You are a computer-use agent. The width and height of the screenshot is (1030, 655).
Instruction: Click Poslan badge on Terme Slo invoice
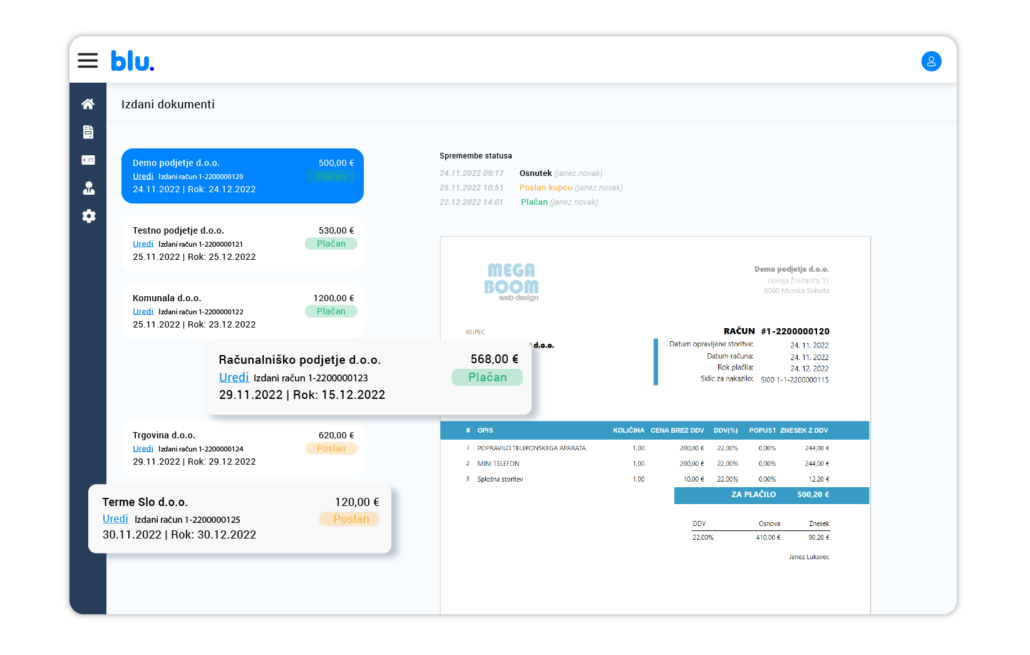point(351,519)
